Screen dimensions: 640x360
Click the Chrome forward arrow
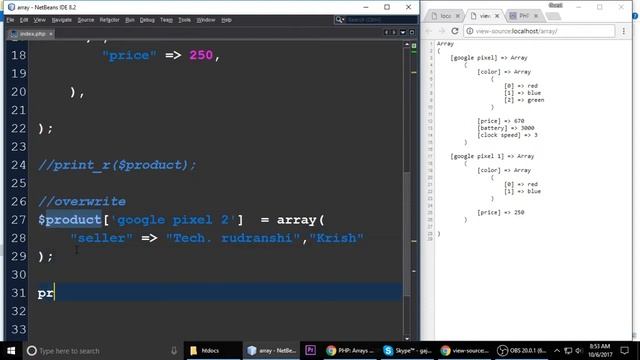[441, 31]
